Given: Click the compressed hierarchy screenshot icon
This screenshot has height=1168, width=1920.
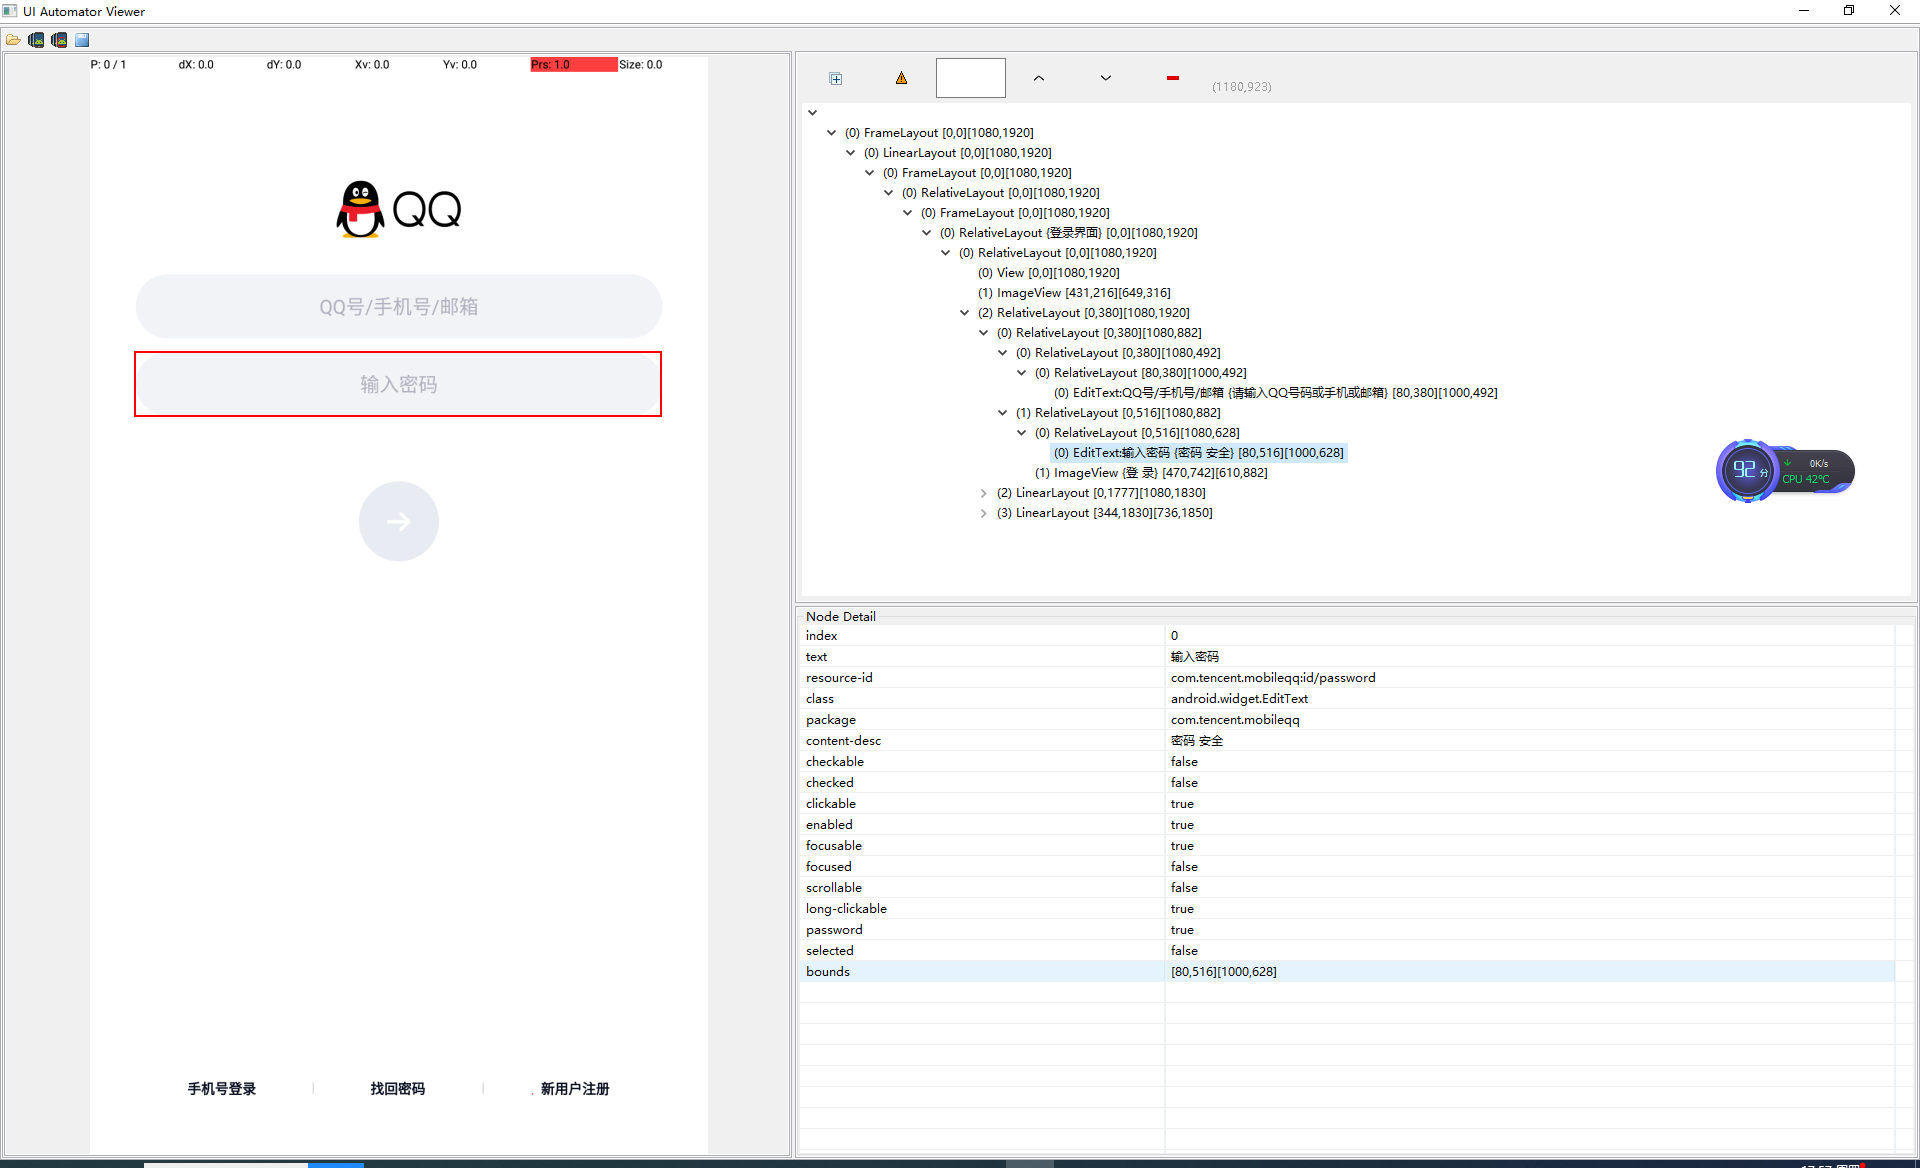Looking at the screenshot, I should point(59,40).
